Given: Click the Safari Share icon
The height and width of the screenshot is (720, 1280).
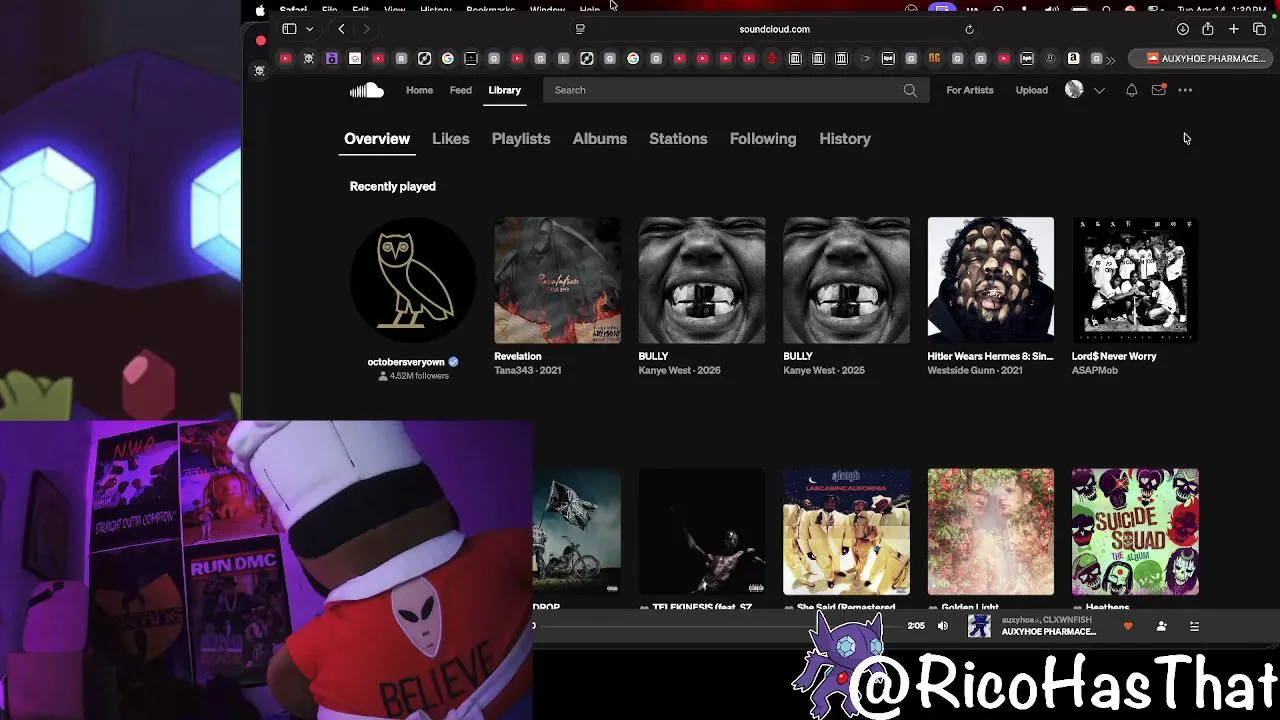Looking at the screenshot, I should [1208, 29].
